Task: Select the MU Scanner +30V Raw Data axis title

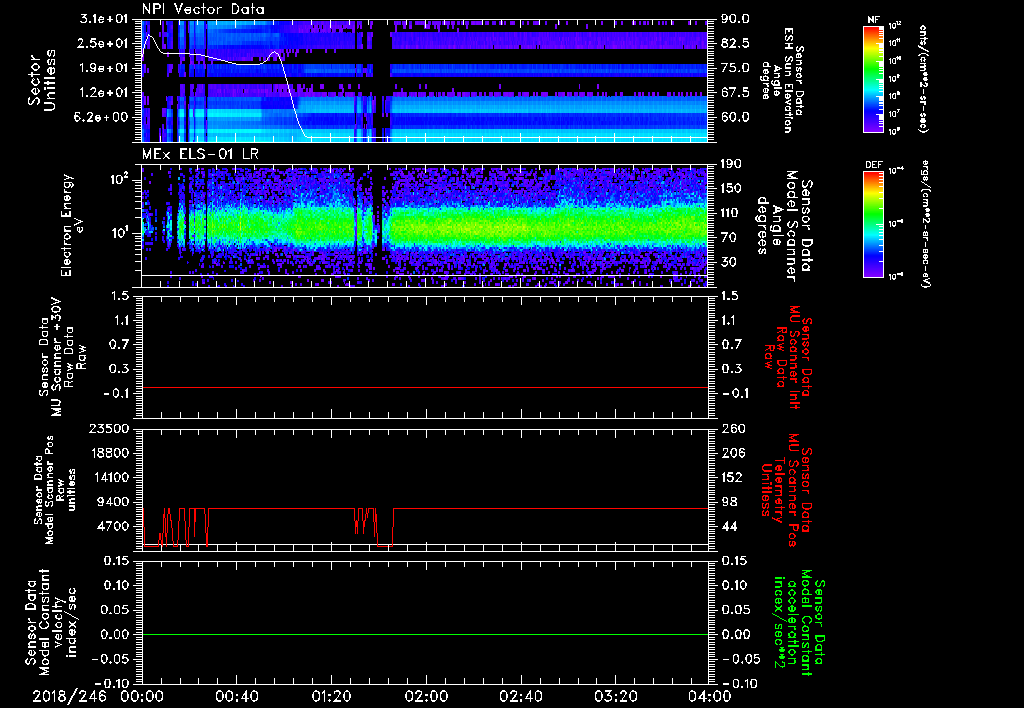Action: (x=62, y=357)
